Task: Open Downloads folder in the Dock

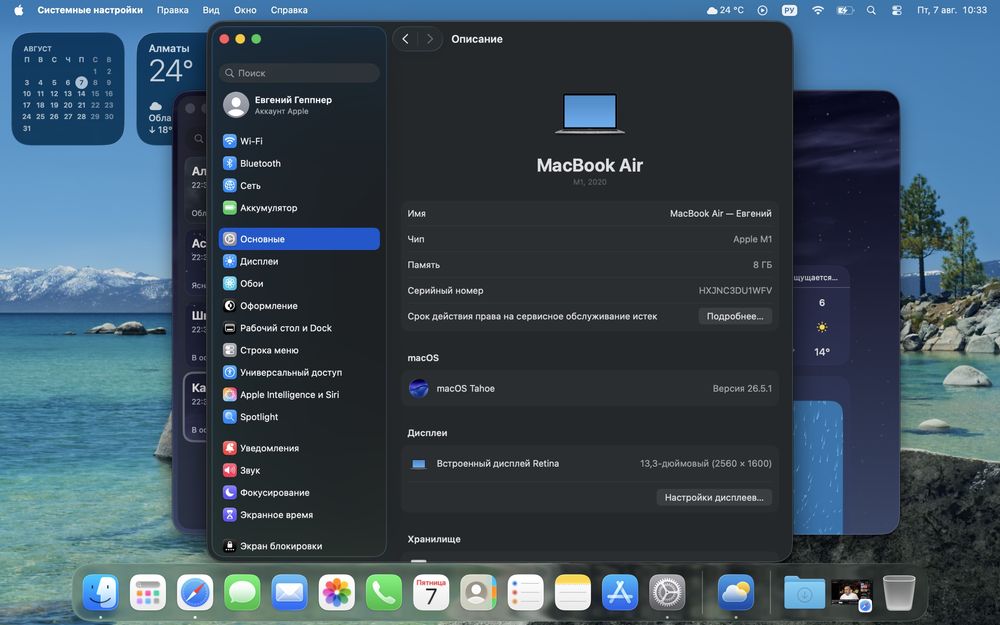Action: 804,592
